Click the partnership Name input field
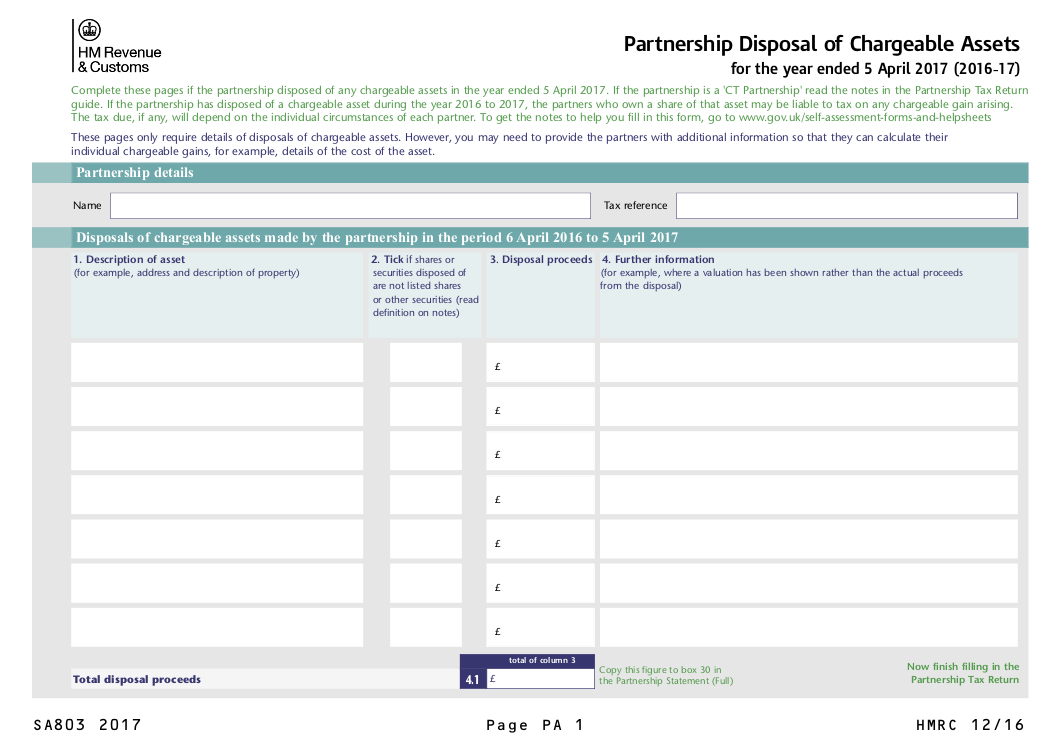 click(x=351, y=206)
